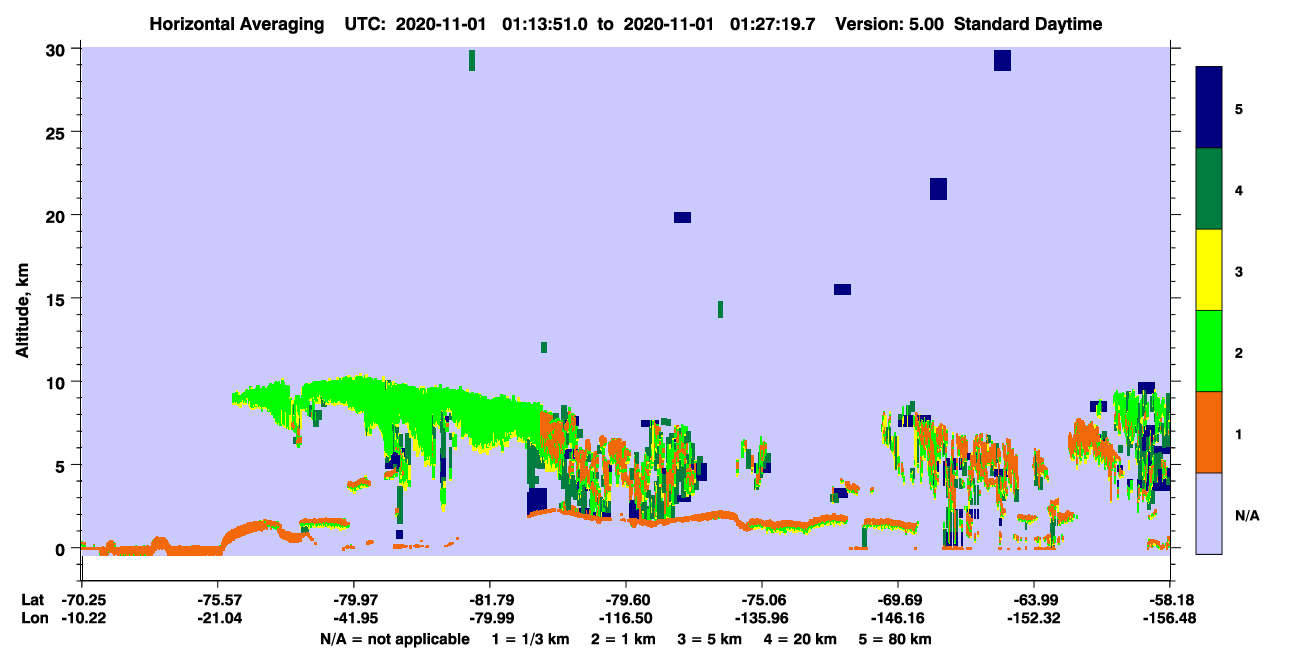Image resolution: width=1300 pixels, height=667 pixels.
Task: Click the orange level 1 legend swatch
Action: [x=1209, y=432]
